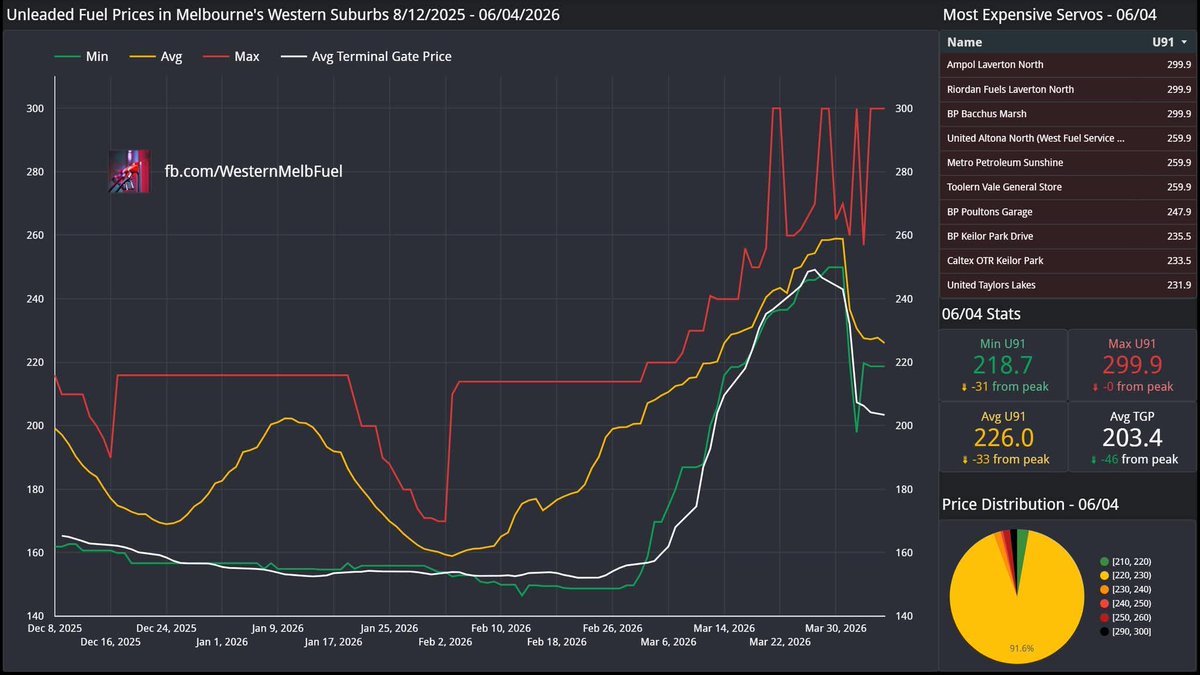
Task: Select the BP Bacchus Marsh row
Action: click(x=1068, y=114)
